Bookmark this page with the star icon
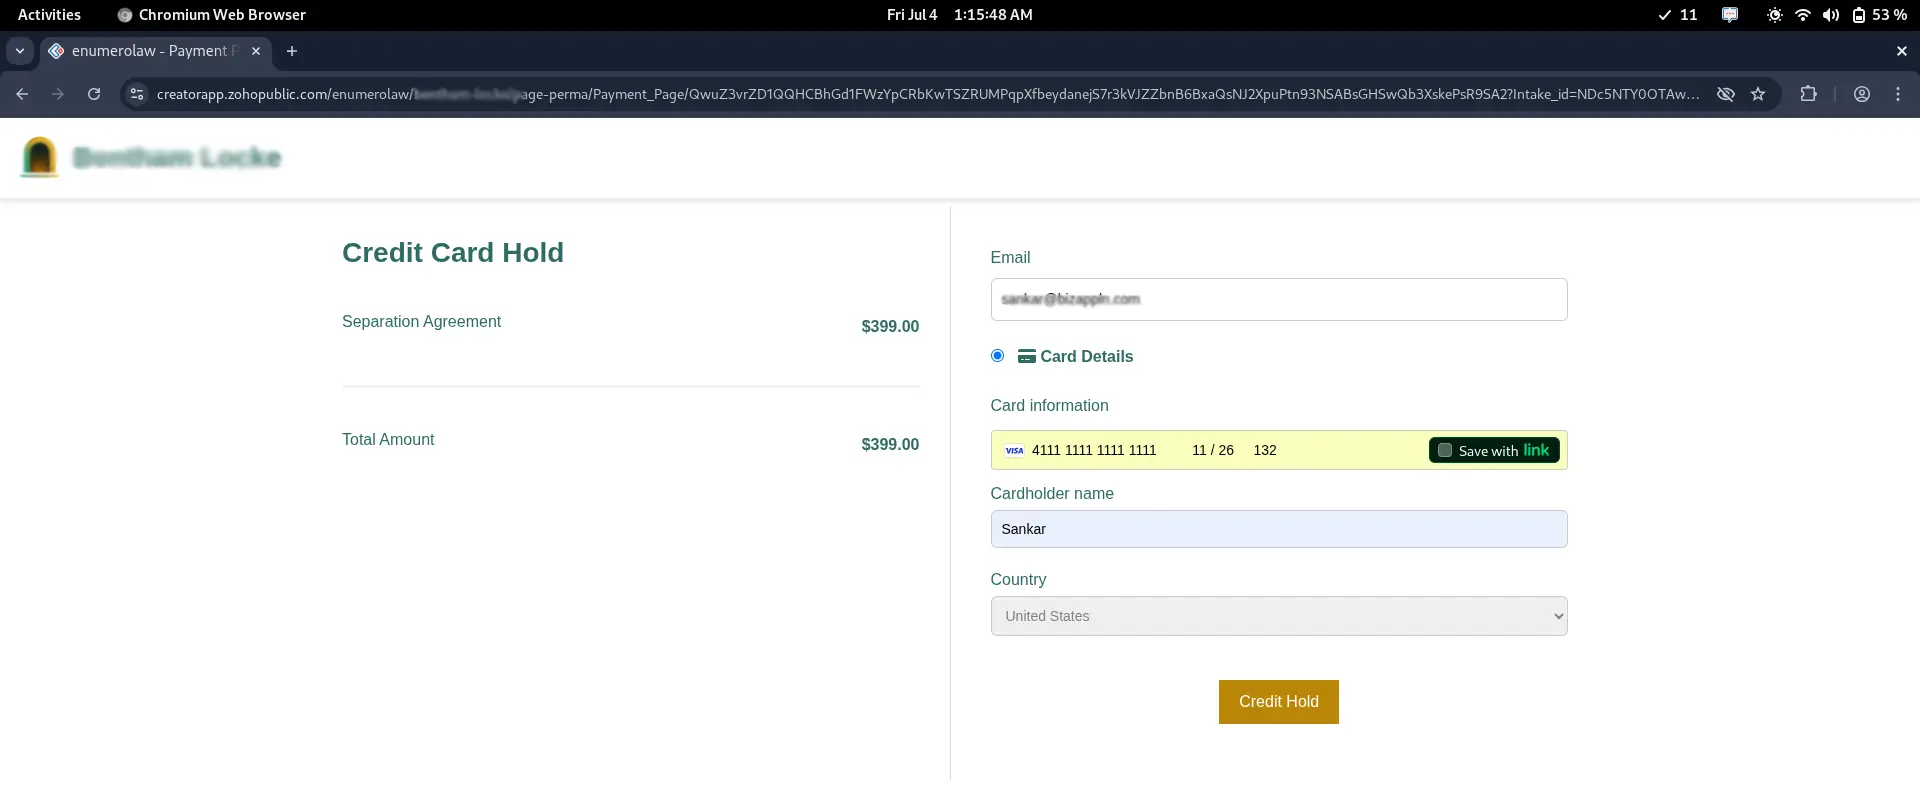The image size is (1920, 800). 1758,94
